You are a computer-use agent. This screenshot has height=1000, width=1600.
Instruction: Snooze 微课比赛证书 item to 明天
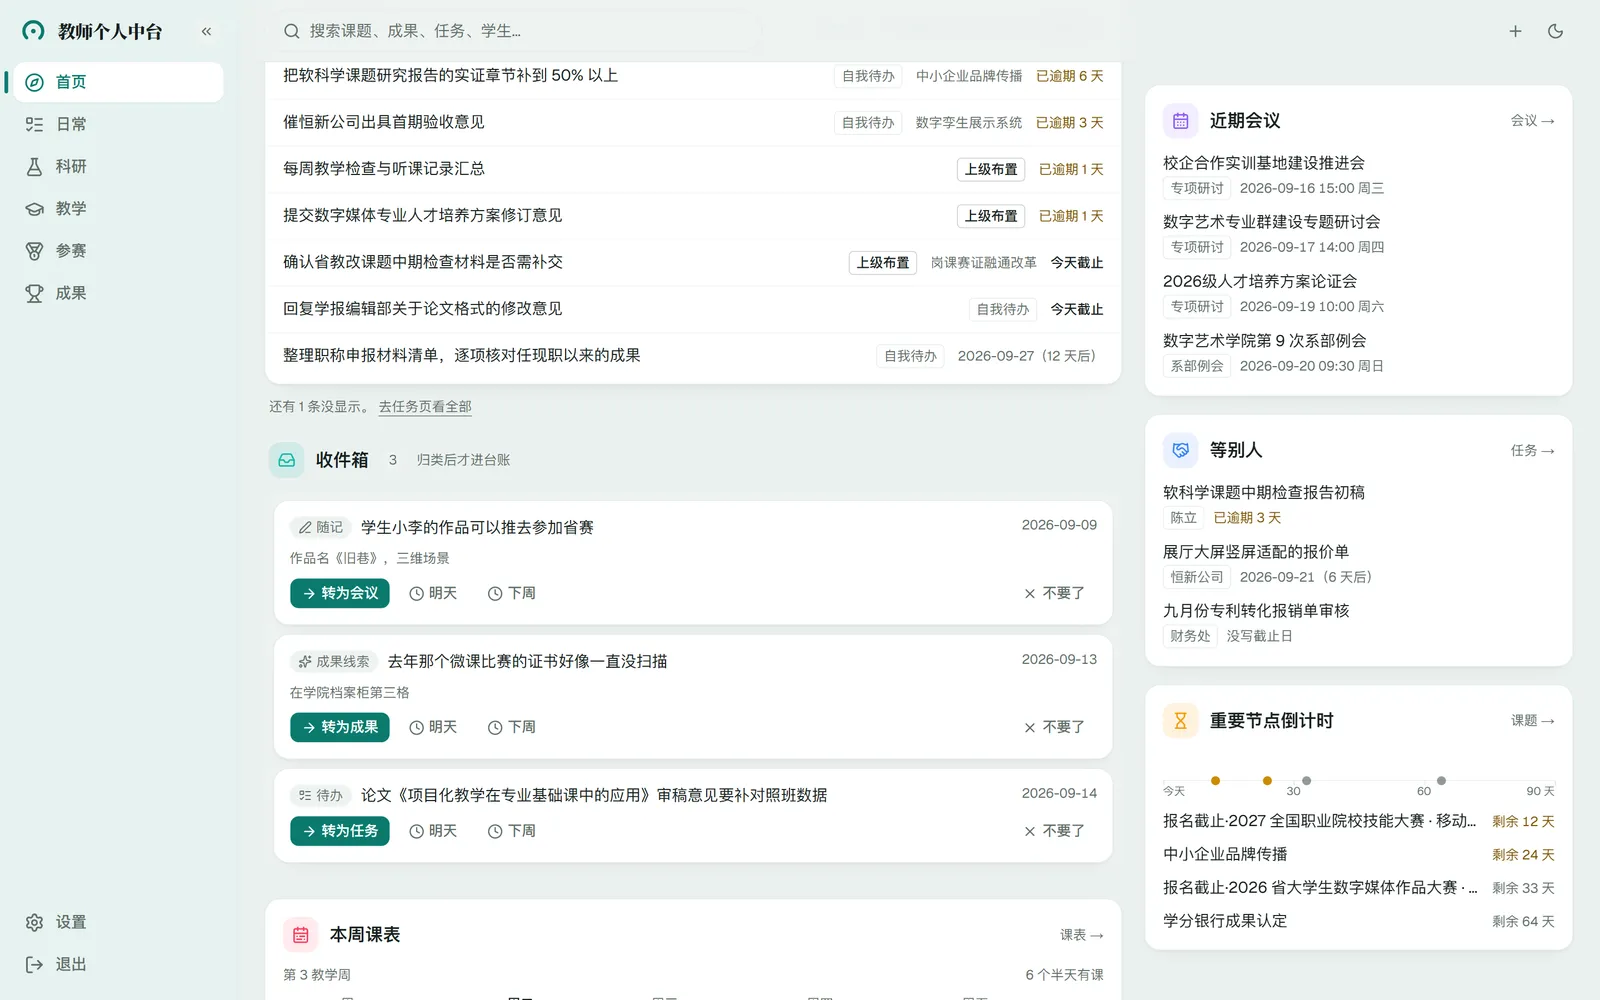click(x=433, y=727)
